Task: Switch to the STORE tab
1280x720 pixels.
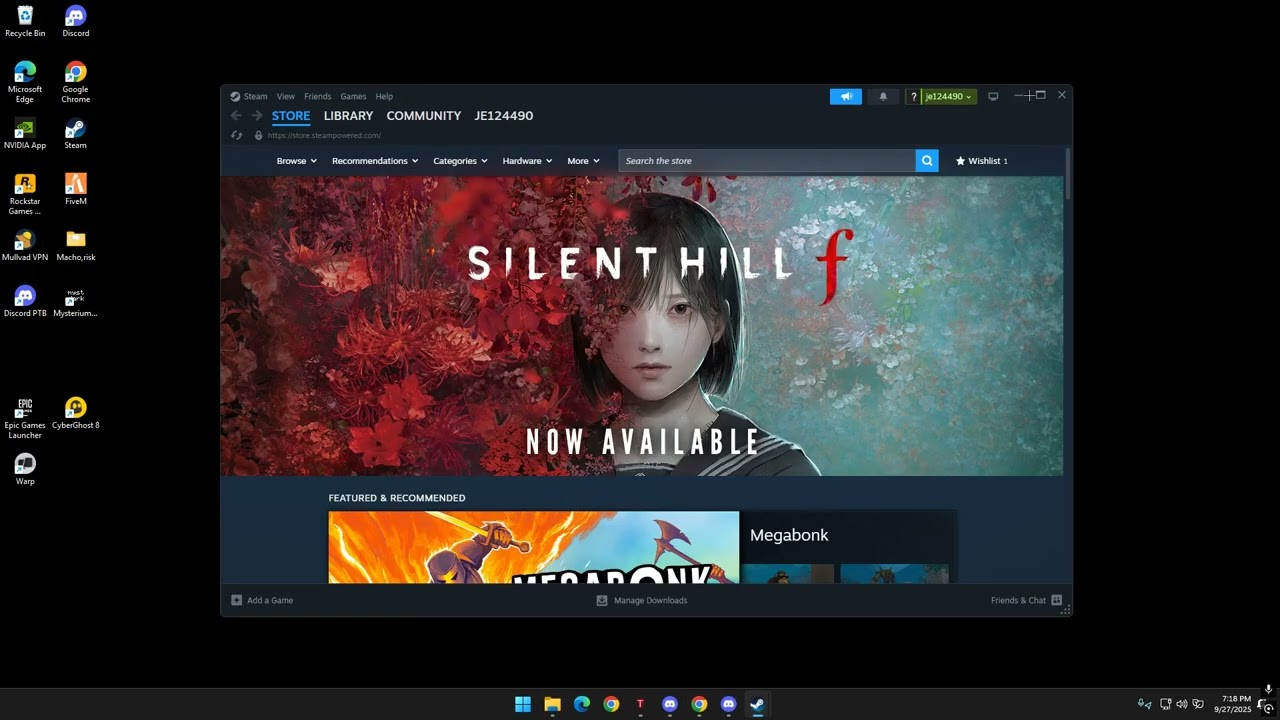Action: (291, 116)
